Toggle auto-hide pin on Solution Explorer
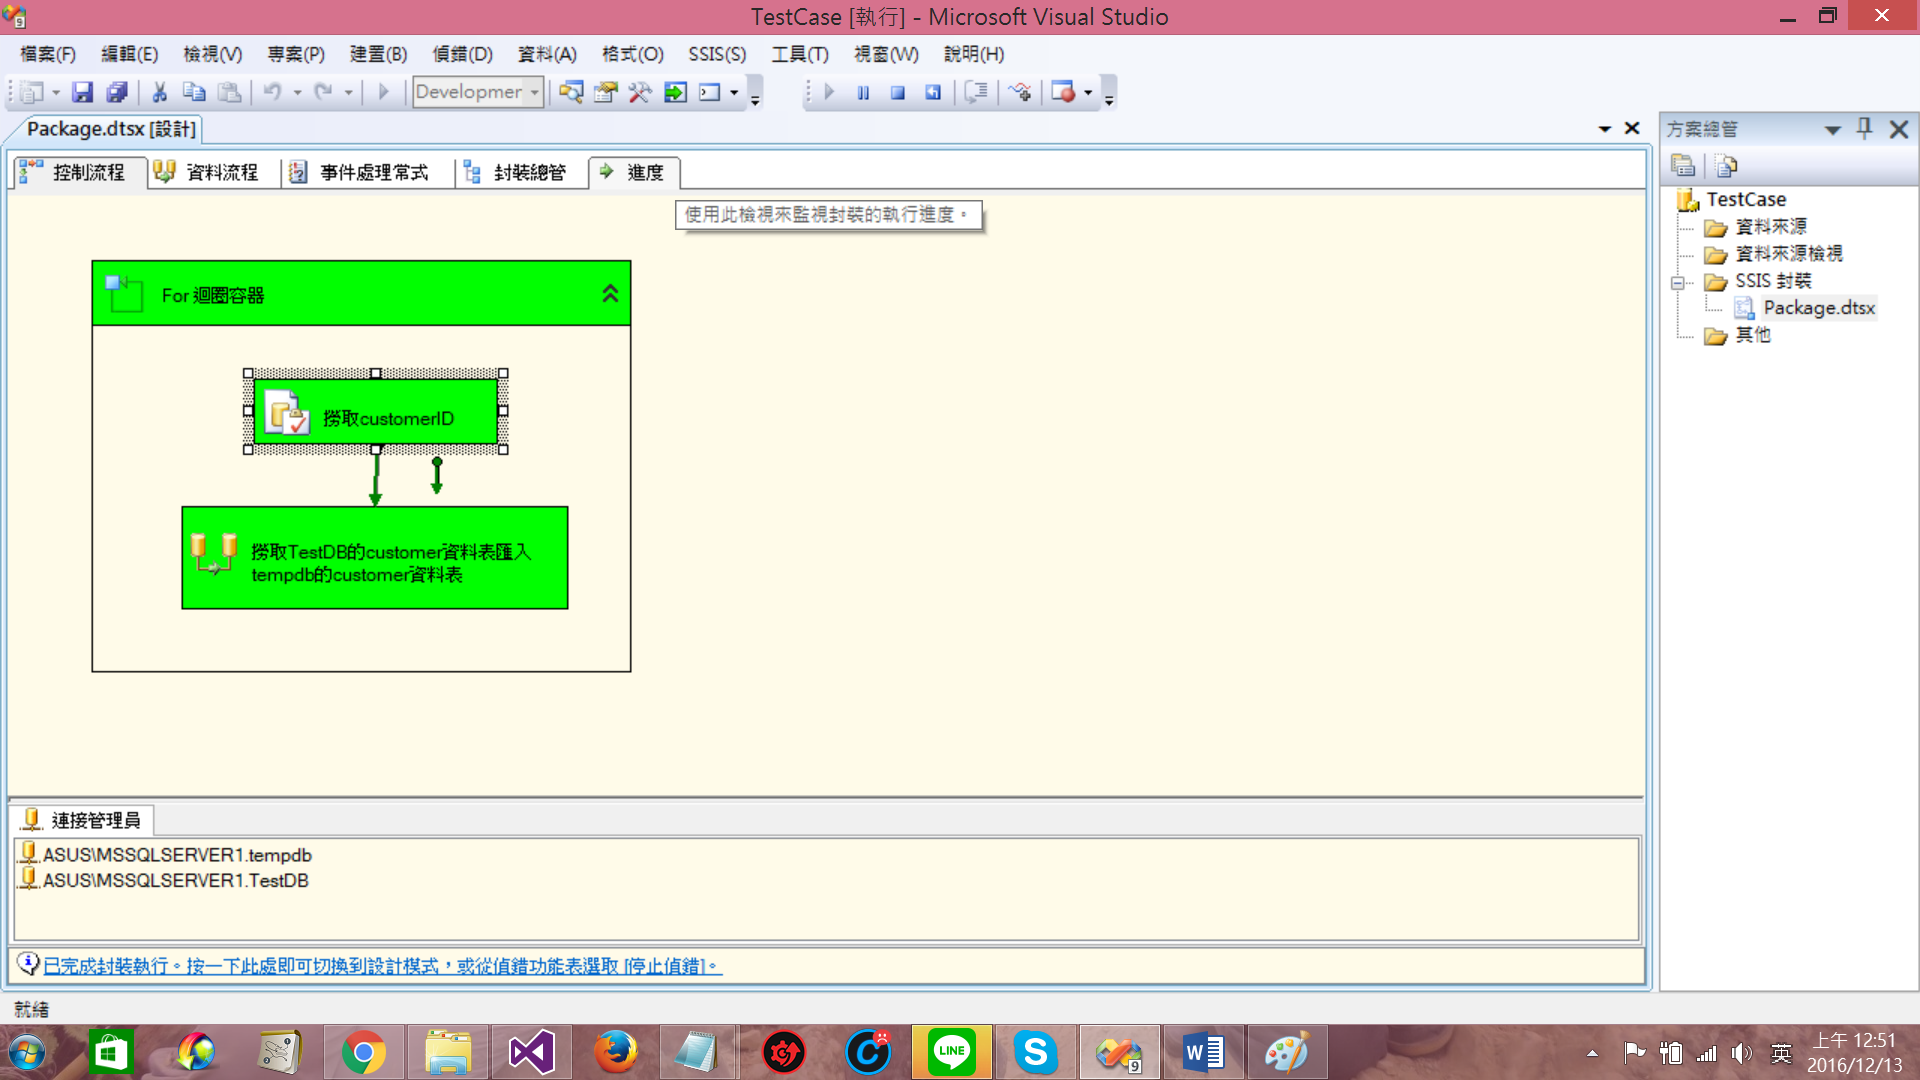This screenshot has height=1080, width=1920. point(1865,129)
